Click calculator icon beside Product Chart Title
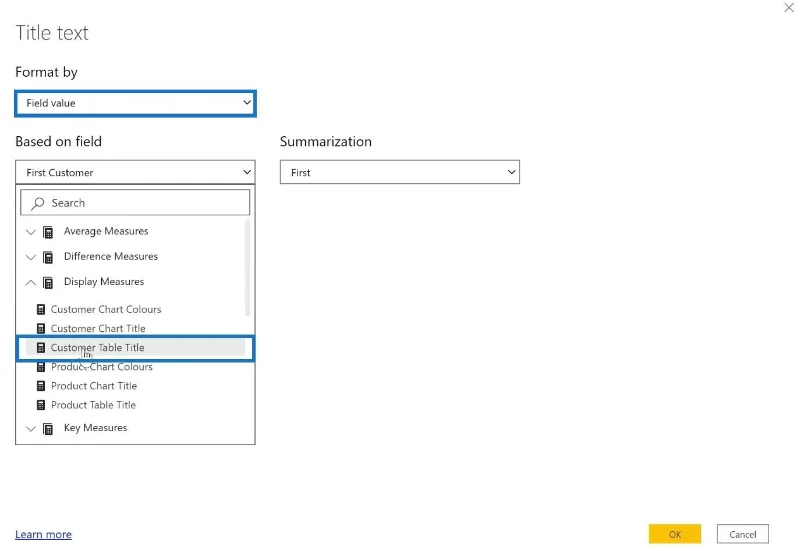 tap(41, 386)
